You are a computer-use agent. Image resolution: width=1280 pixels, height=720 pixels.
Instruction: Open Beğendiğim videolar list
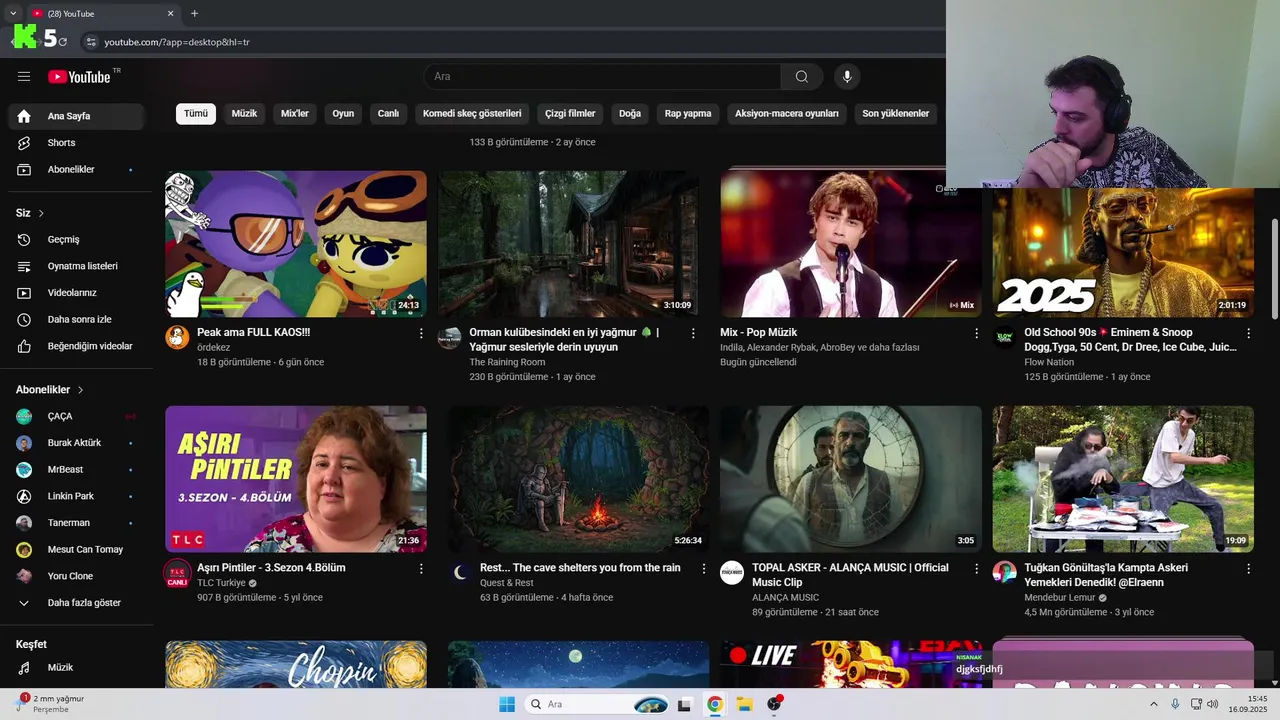pyautogui.click(x=76, y=346)
